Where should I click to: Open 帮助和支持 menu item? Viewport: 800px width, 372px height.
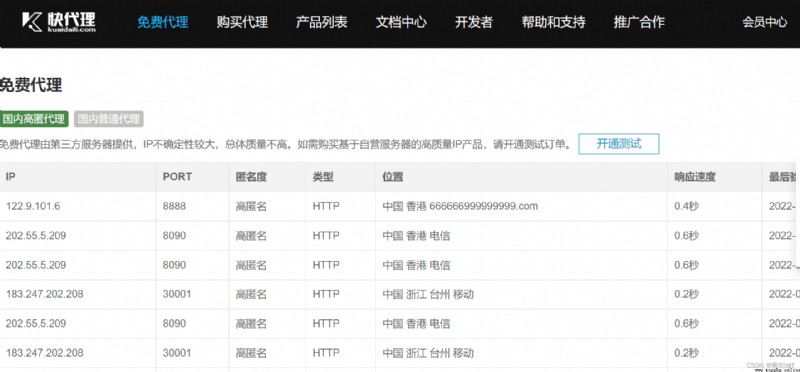553,22
